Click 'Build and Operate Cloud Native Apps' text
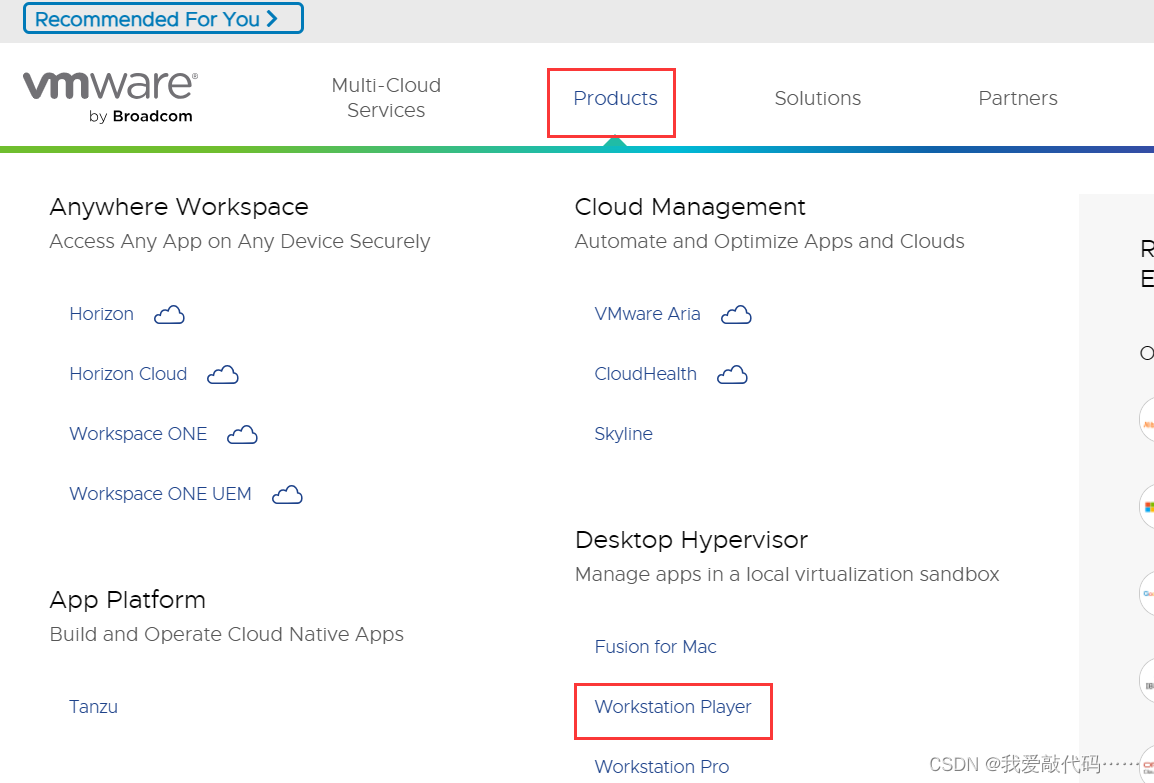1154x783 pixels. [x=227, y=634]
